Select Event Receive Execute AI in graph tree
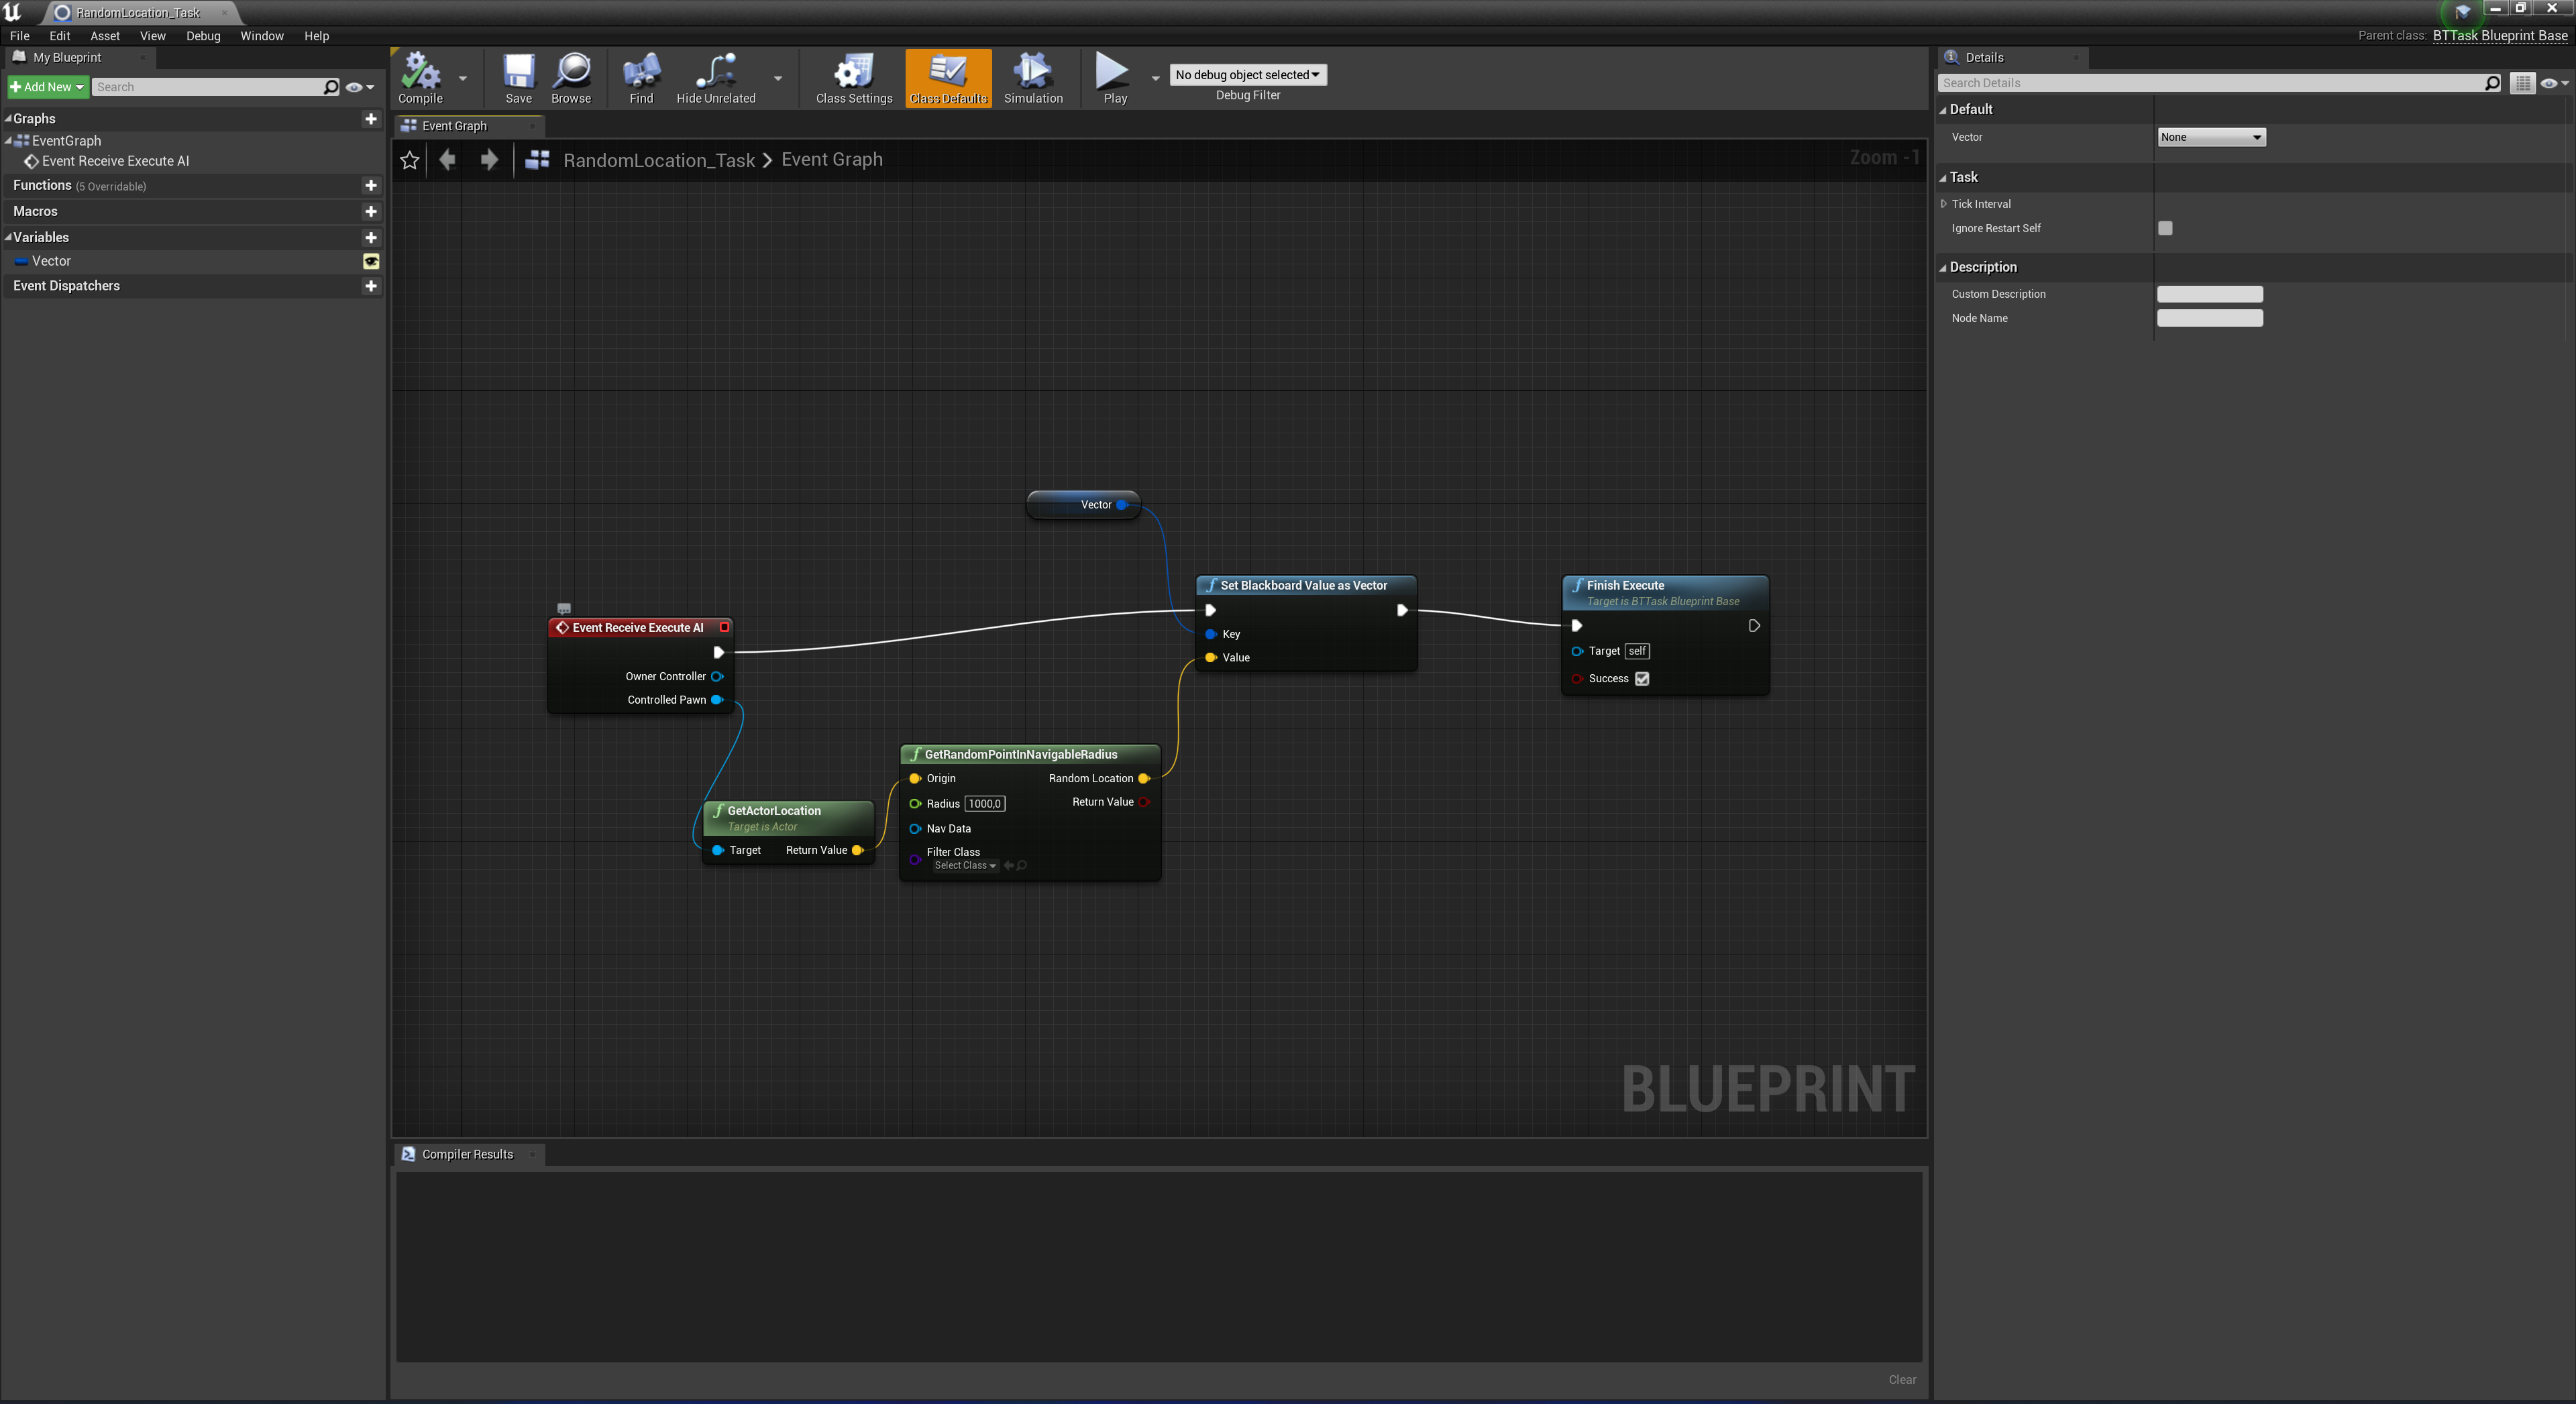 (115, 161)
